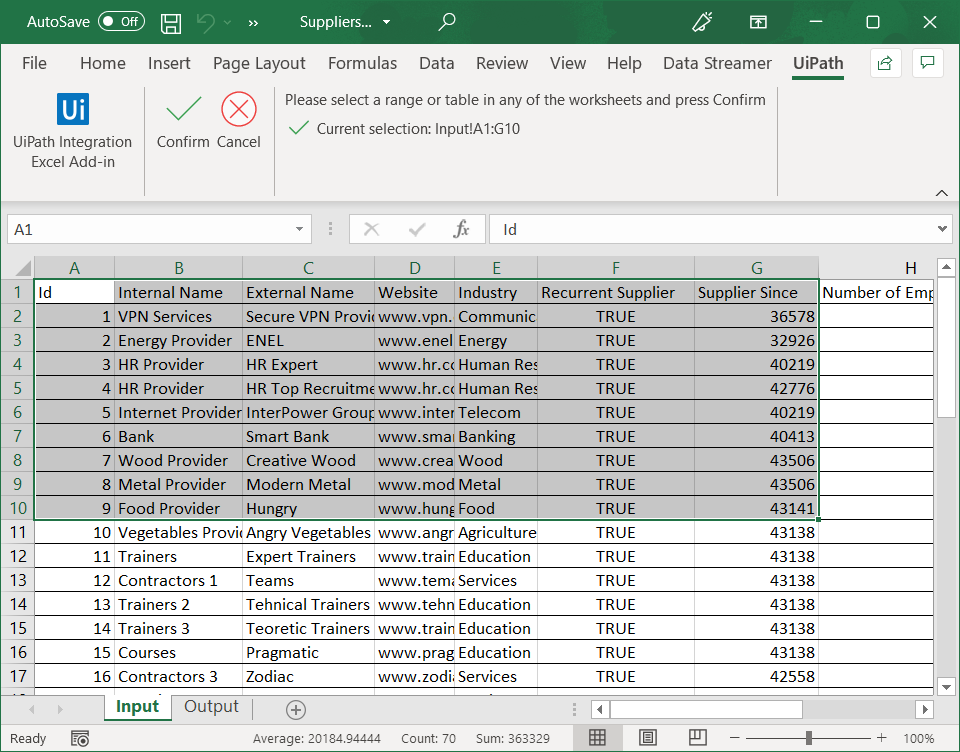Viewport: 960px width, 752px height.
Task: Click the inking pen icon near top right
Action: pyautogui.click(x=703, y=21)
